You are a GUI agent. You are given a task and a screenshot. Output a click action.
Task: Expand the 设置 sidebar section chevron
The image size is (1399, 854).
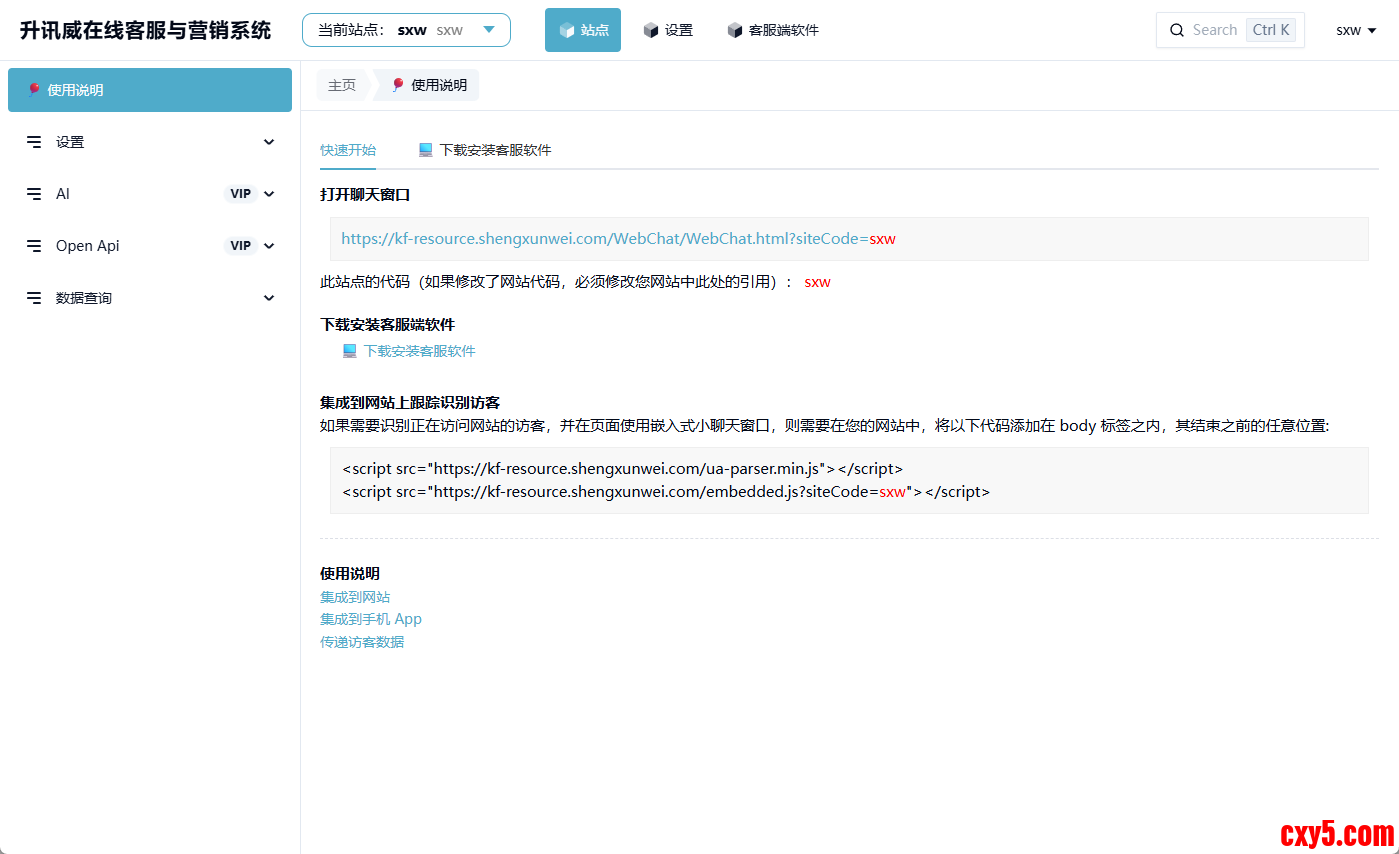269,142
